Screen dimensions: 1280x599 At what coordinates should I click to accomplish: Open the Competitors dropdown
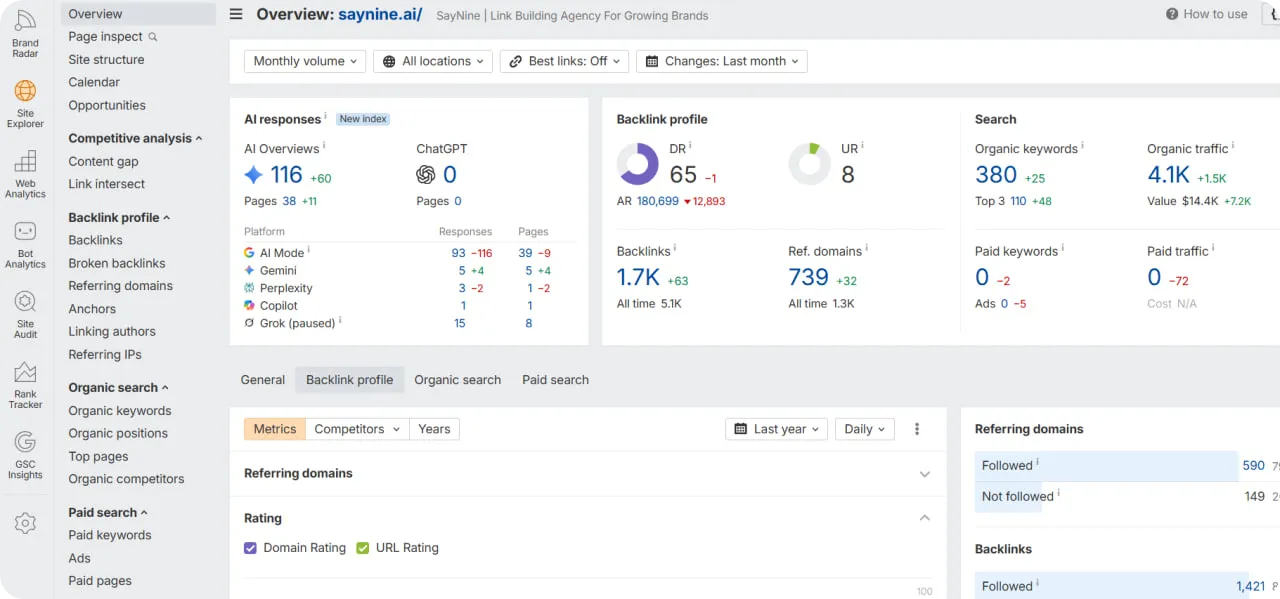point(357,429)
